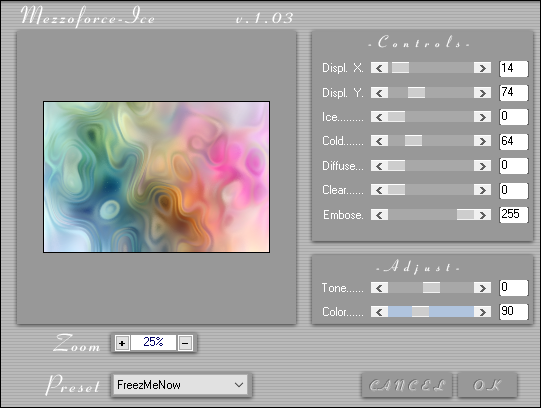541x408 pixels.
Task: Zoom in with the plus button
Action: [x=122, y=343]
